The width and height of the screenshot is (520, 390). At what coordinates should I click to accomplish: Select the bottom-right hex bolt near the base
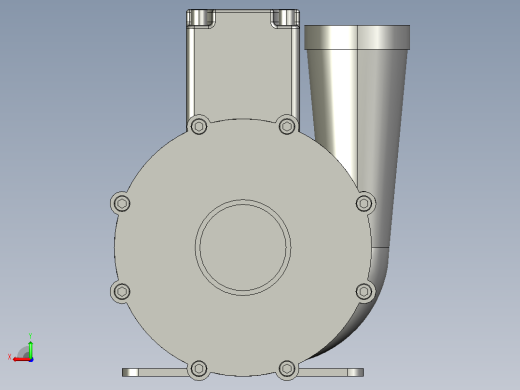click(x=287, y=369)
